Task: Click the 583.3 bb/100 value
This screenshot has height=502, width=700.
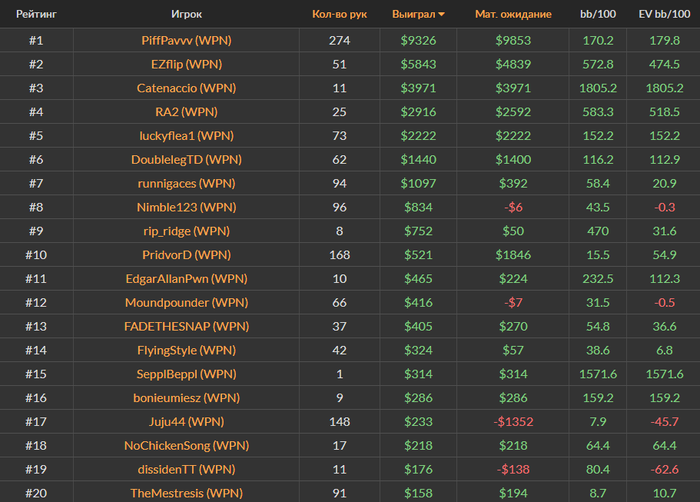Action: tap(598, 112)
